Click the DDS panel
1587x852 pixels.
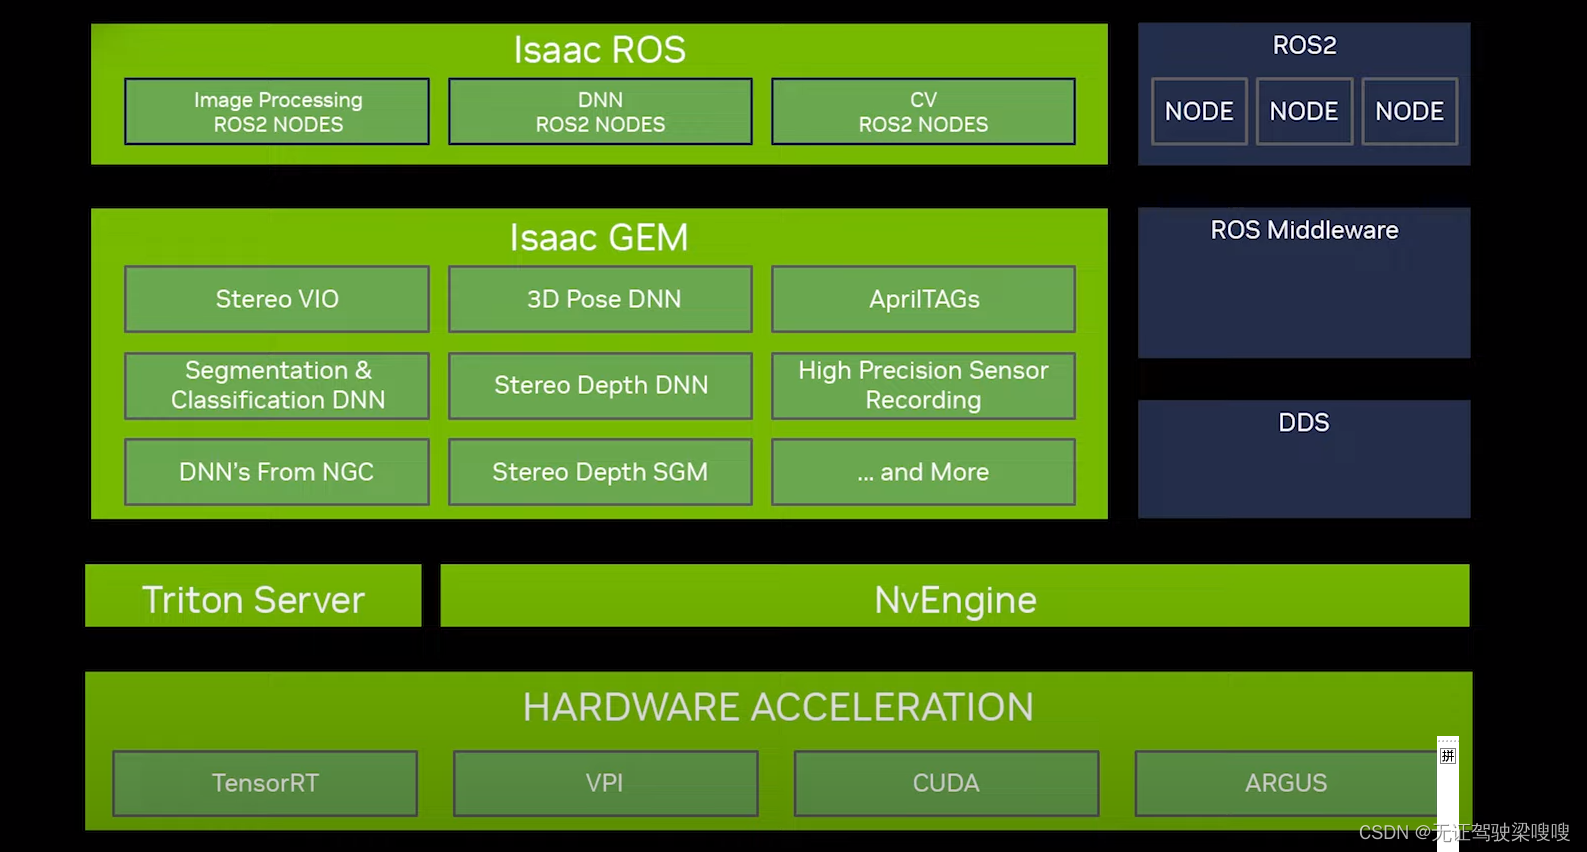1304,459
